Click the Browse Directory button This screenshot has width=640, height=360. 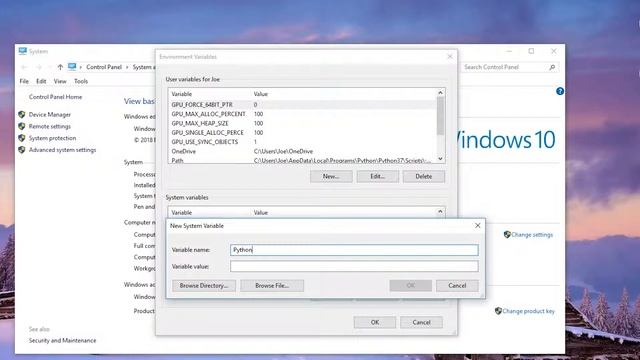pyautogui.click(x=204, y=285)
